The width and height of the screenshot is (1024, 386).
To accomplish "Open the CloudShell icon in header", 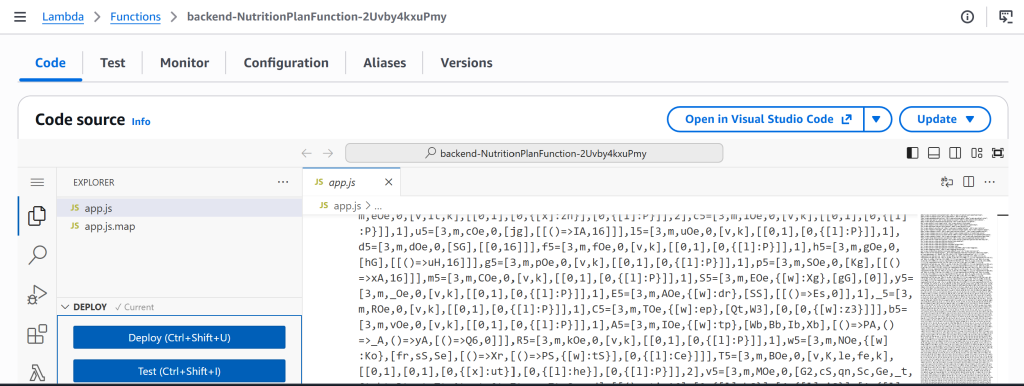I will pyautogui.click(x=1006, y=17).
